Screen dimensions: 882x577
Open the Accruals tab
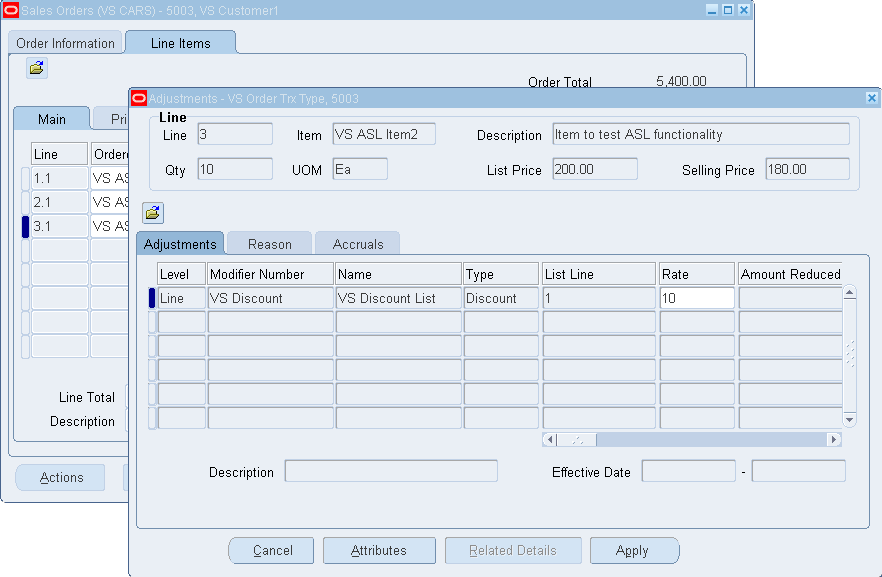(x=357, y=243)
